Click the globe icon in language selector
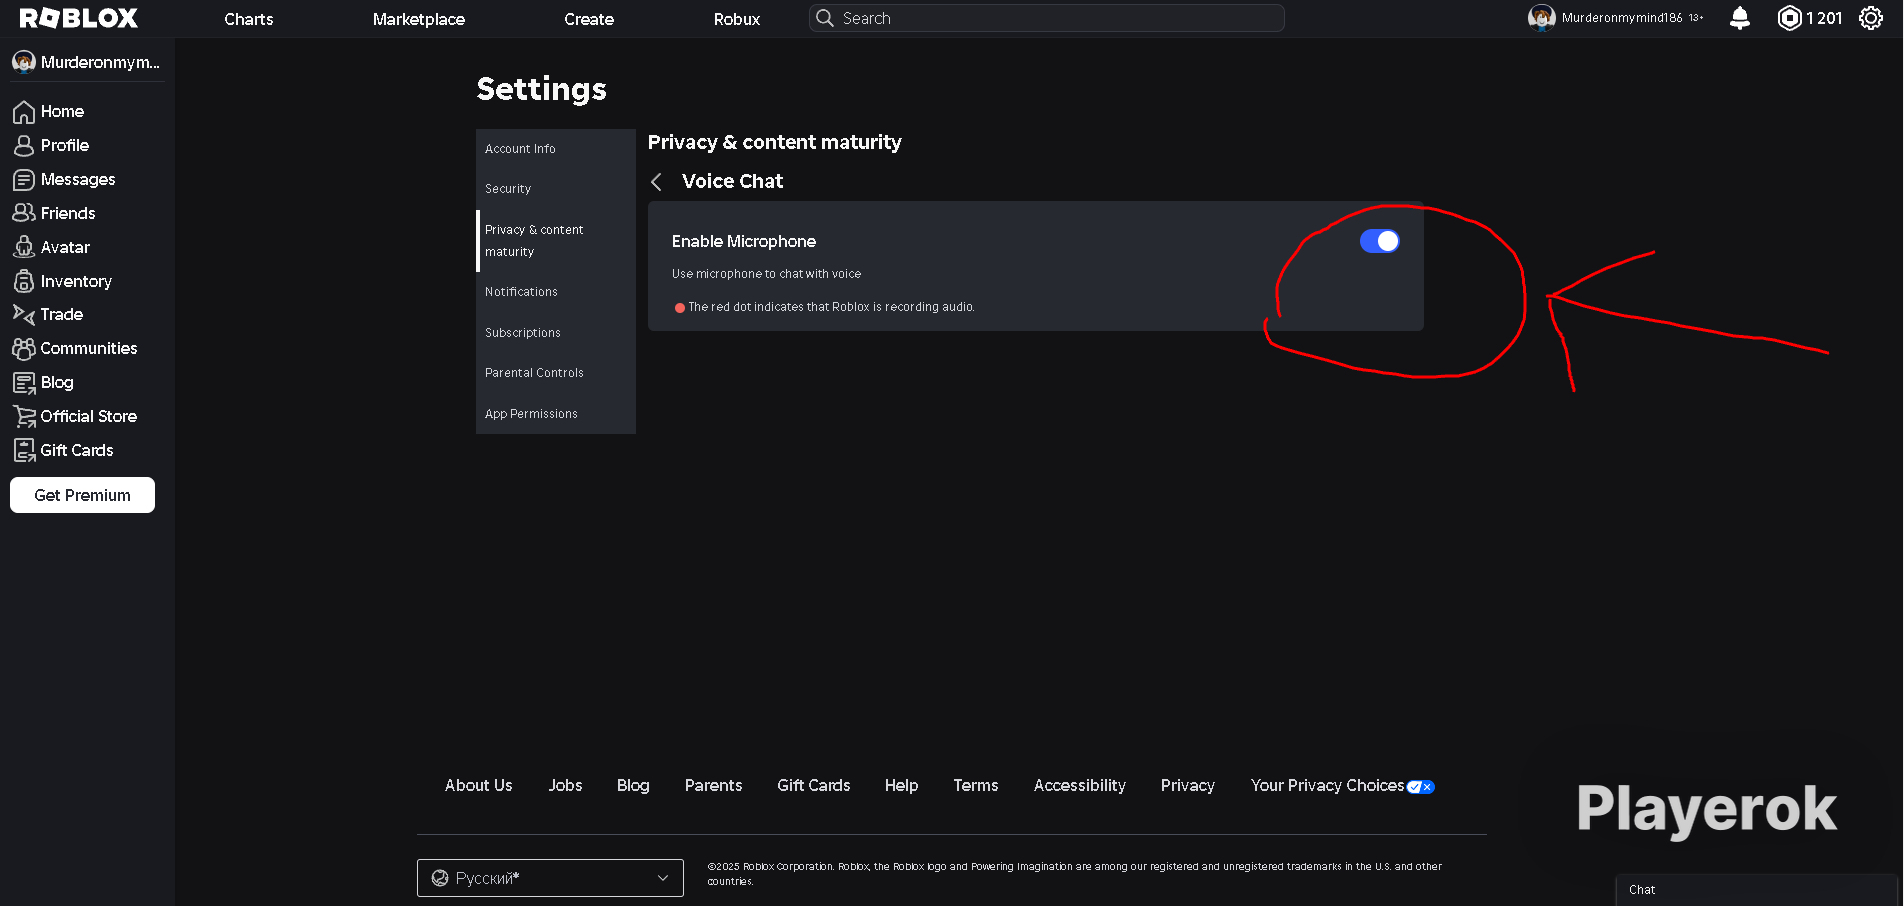The image size is (1904, 906). pos(440,878)
